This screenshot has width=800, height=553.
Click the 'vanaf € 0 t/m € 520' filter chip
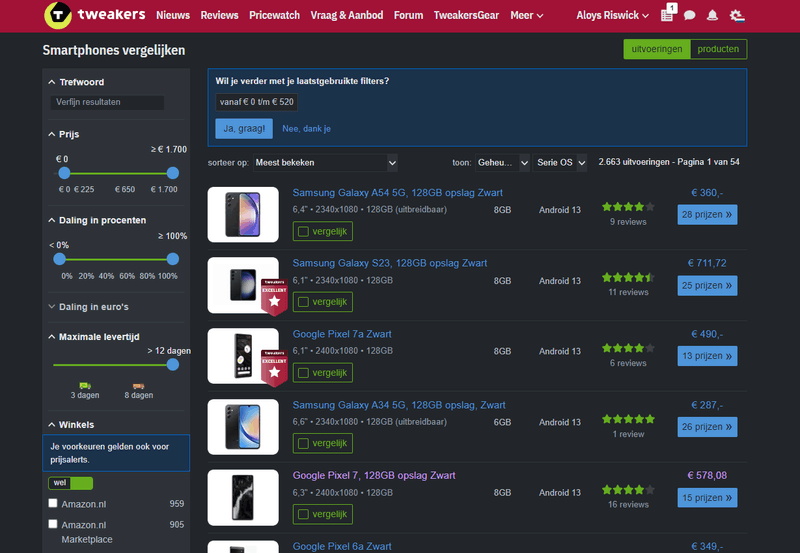[x=257, y=102]
